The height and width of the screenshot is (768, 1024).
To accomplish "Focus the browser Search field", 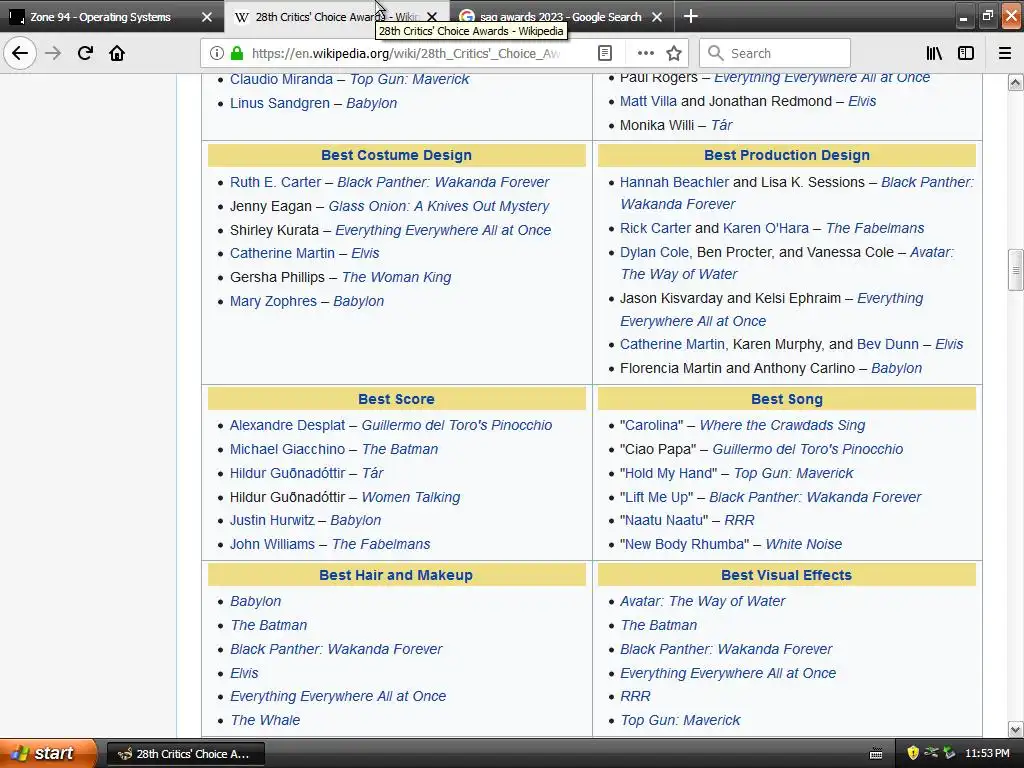I will [775, 53].
